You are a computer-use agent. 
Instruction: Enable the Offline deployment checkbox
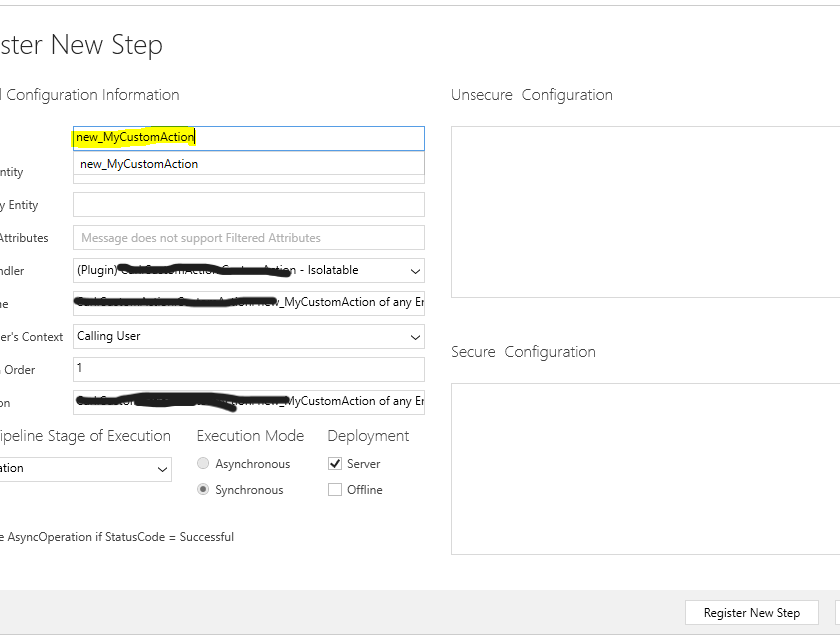click(x=335, y=490)
